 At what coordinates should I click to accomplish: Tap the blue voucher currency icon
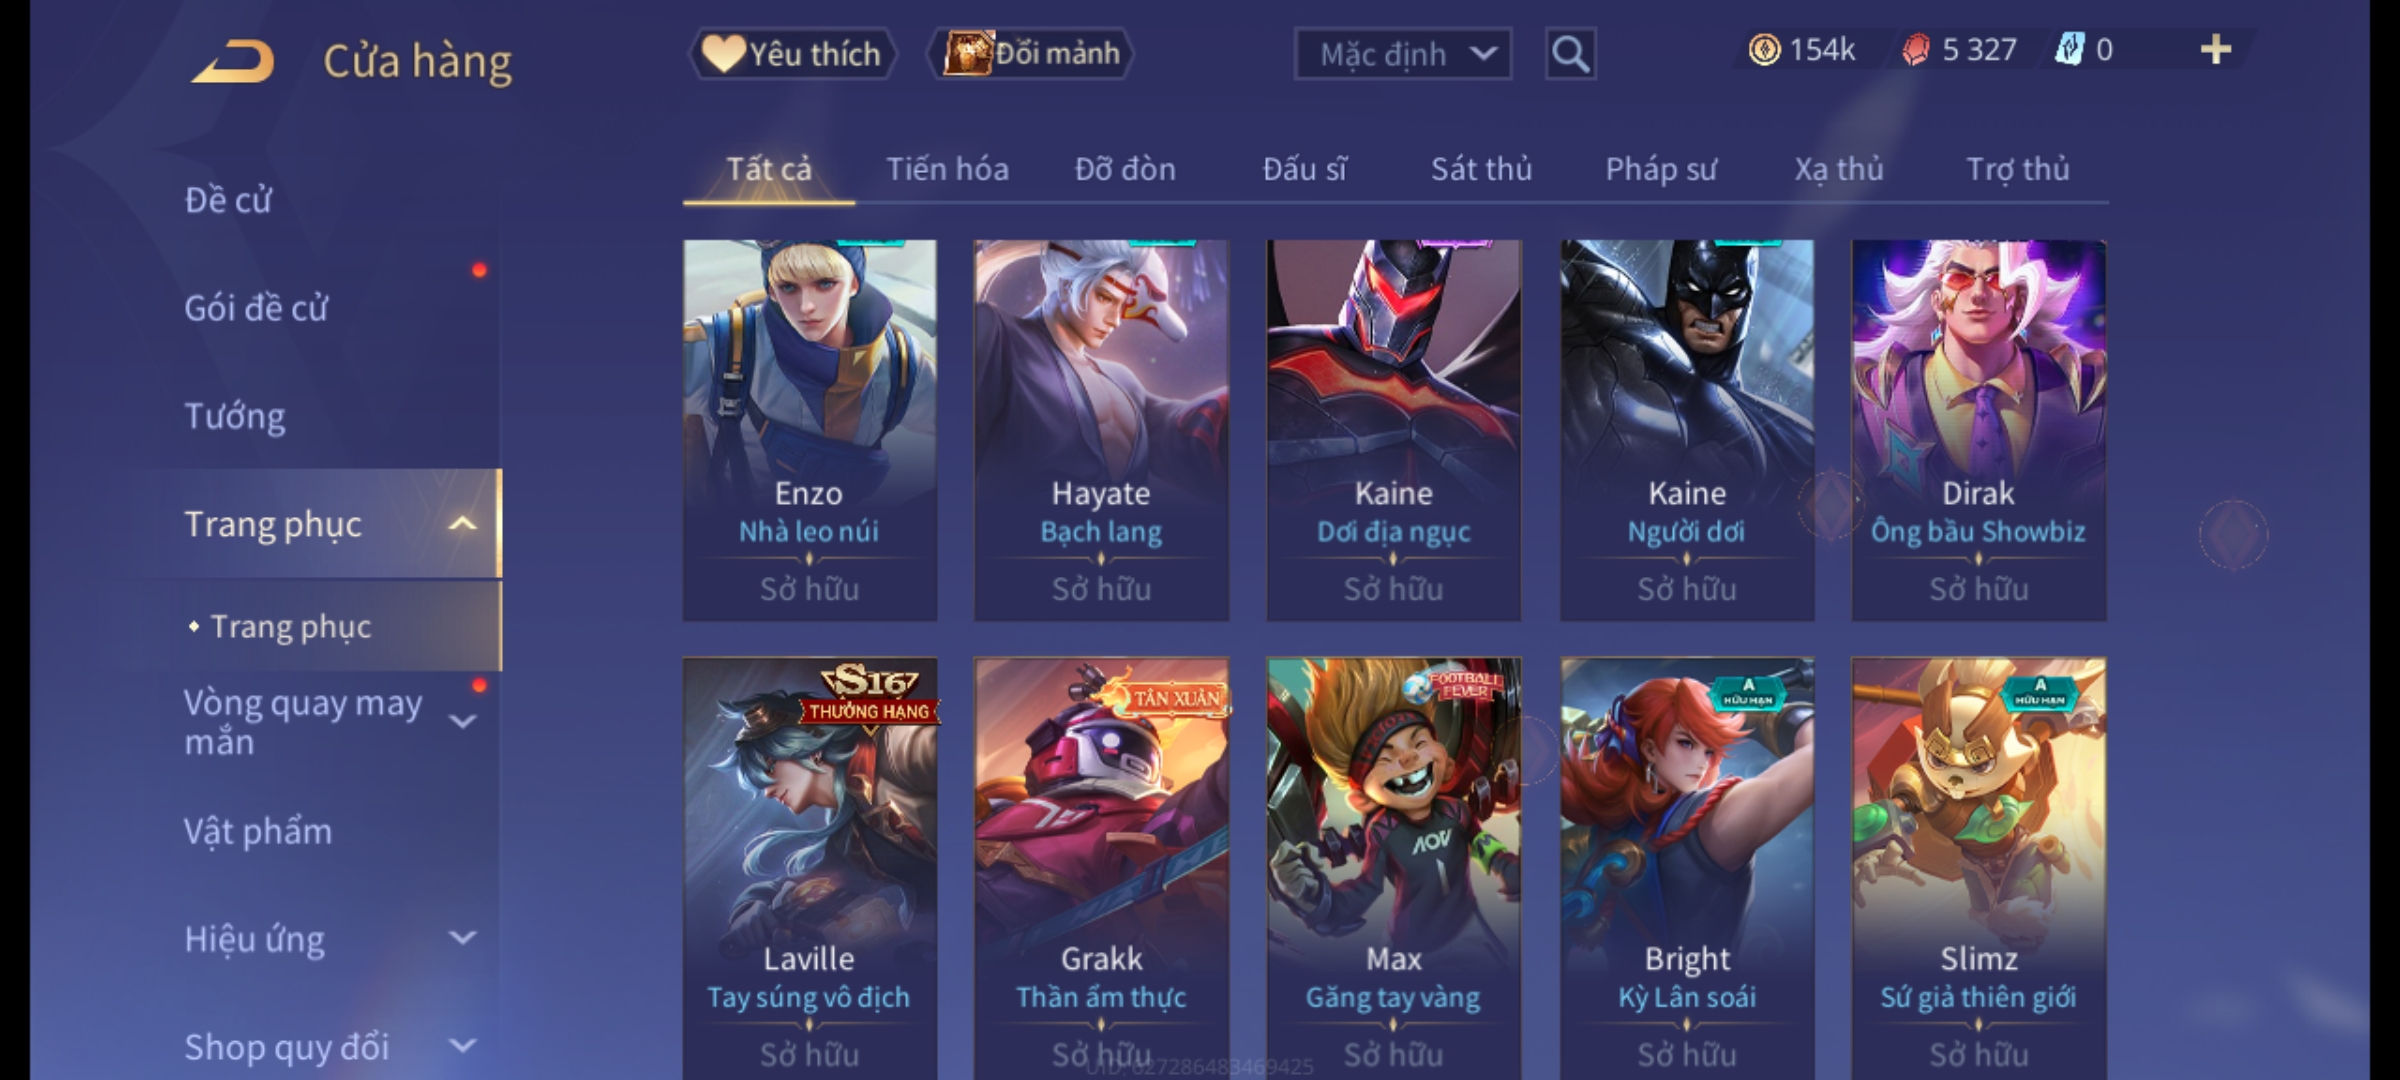(2068, 50)
